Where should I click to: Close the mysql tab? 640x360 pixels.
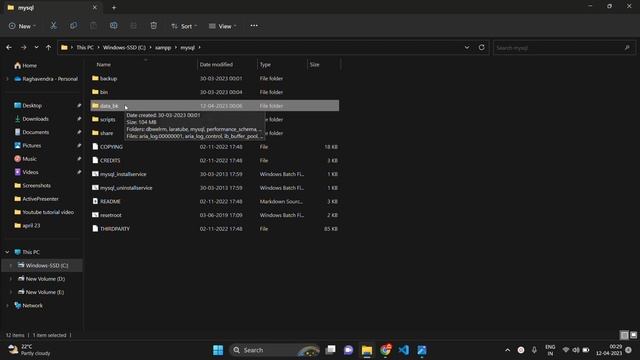coord(95,7)
